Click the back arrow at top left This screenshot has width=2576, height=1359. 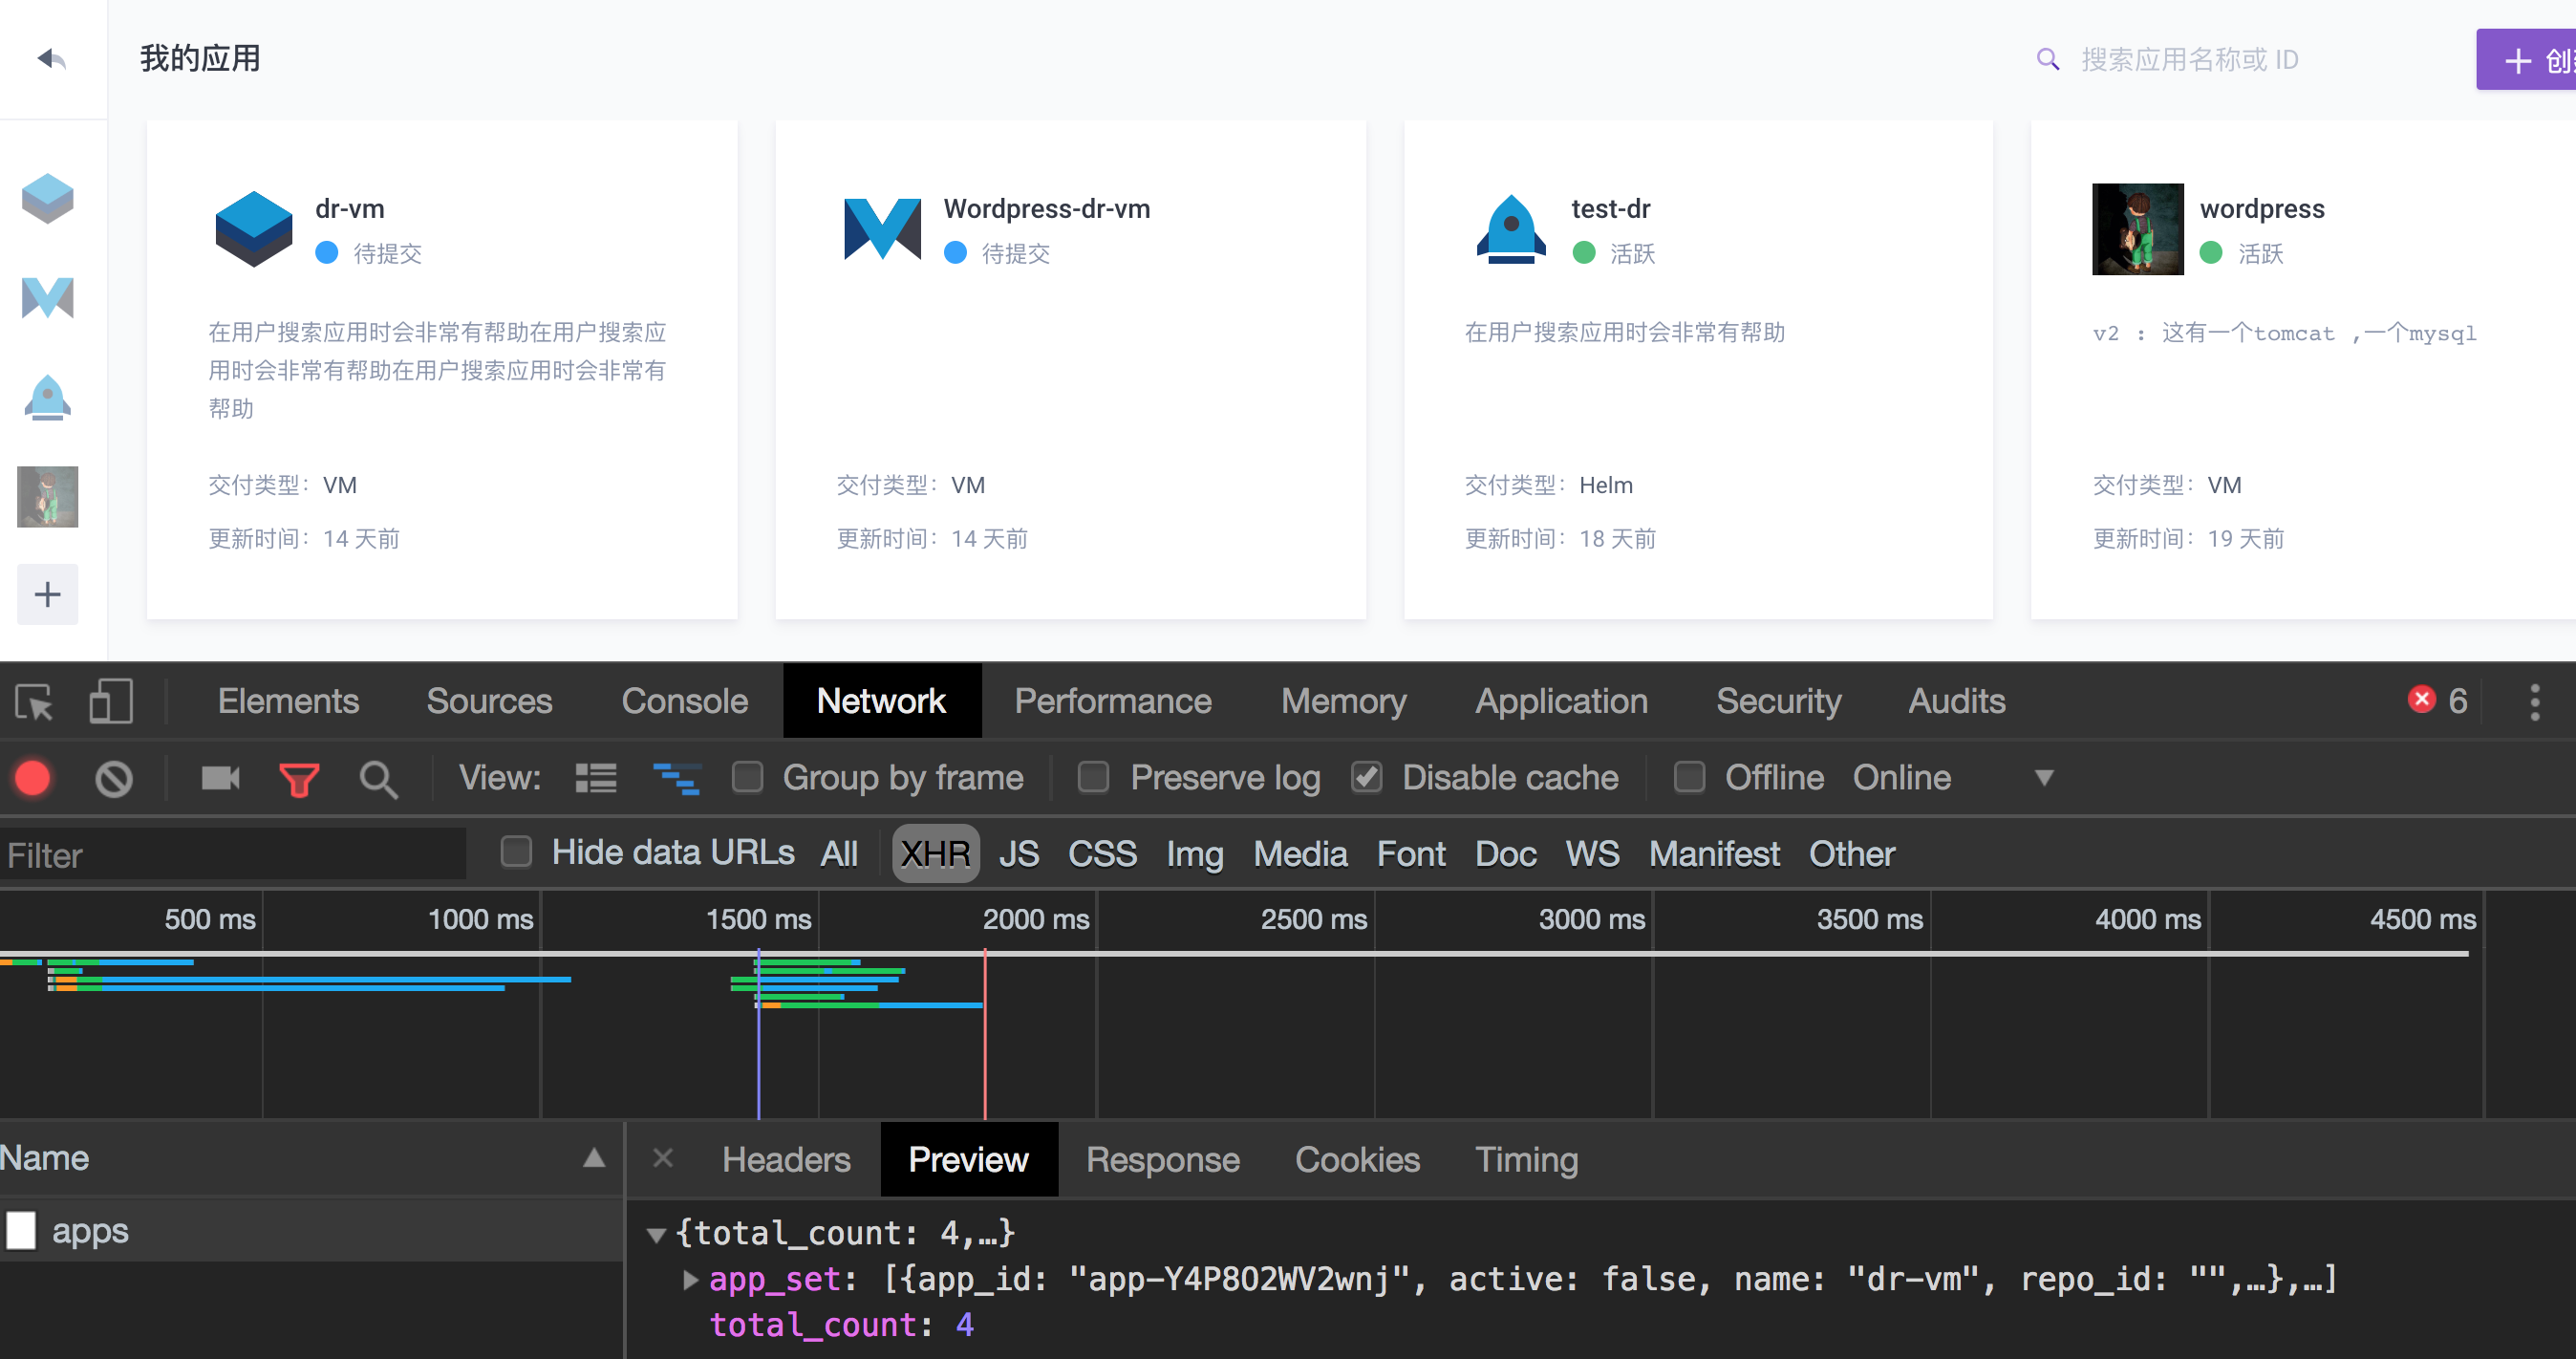point(52,59)
